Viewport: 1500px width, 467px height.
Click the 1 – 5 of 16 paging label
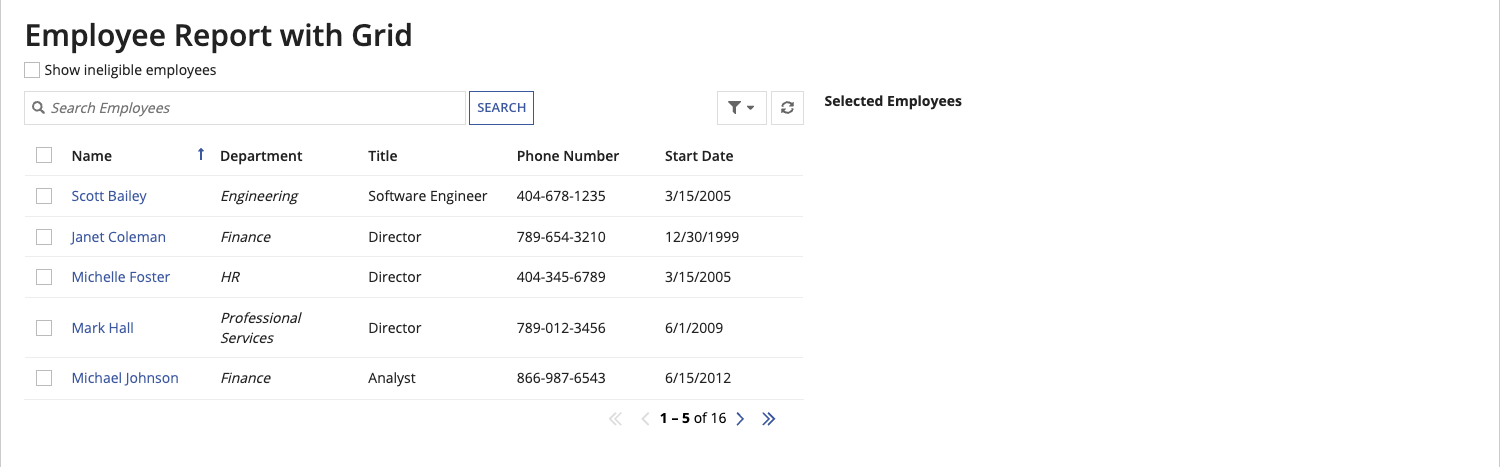(693, 419)
